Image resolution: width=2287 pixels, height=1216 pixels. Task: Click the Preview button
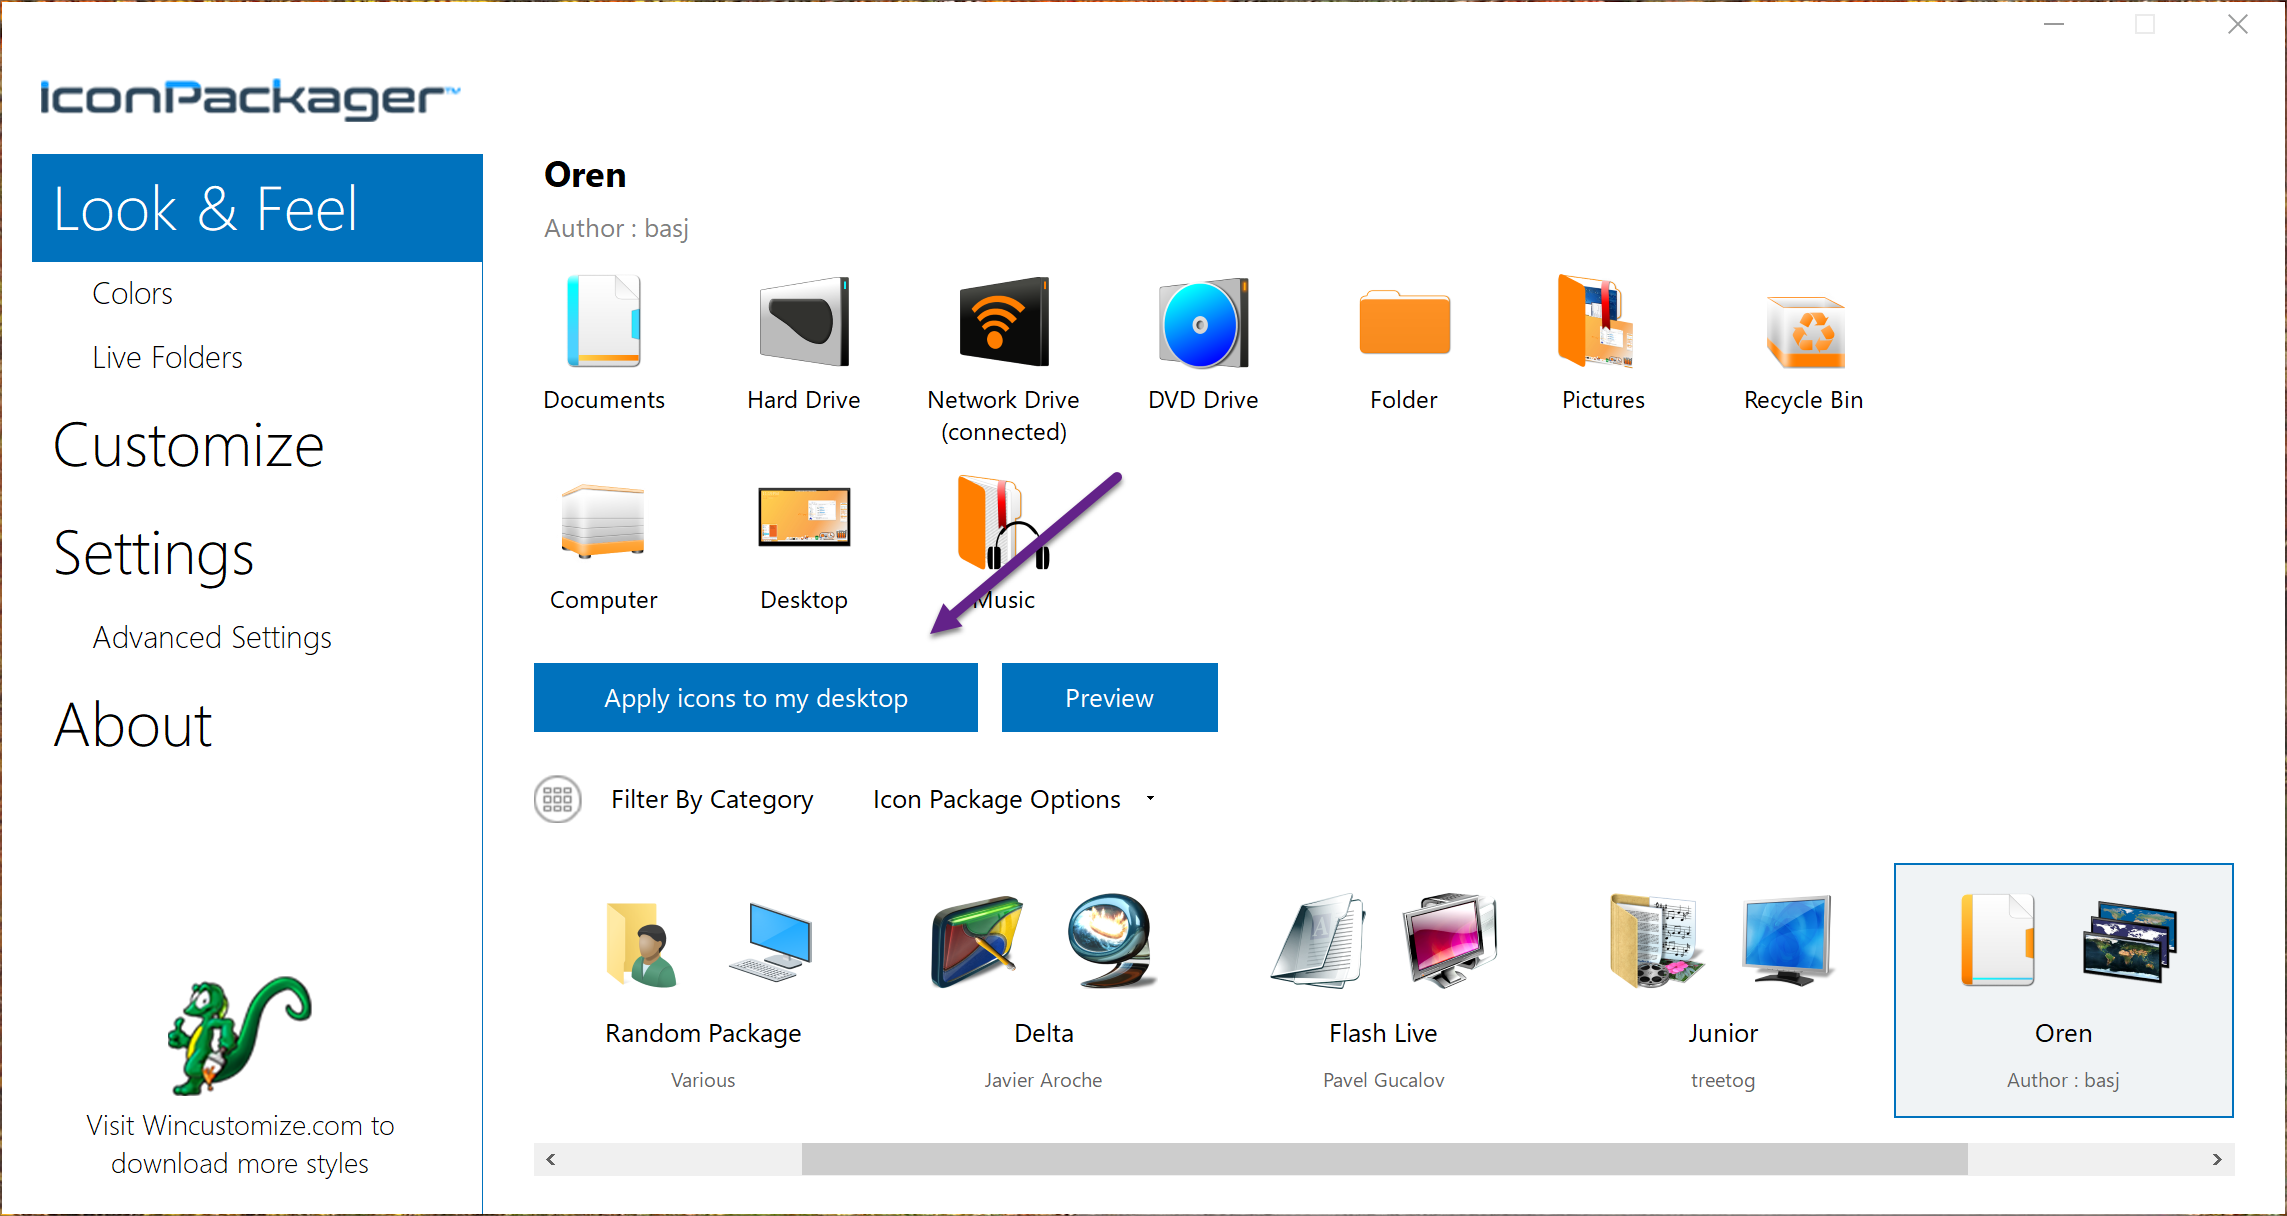pyautogui.click(x=1108, y=697)
